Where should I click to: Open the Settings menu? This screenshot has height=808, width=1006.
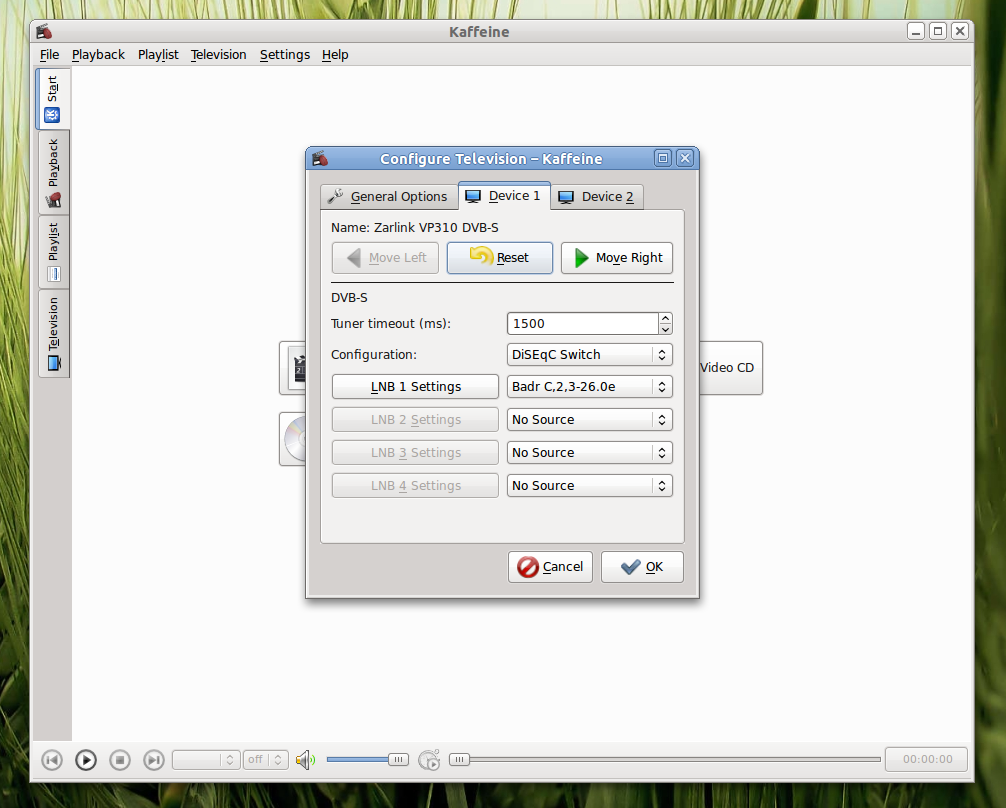(x=284, y=55)
